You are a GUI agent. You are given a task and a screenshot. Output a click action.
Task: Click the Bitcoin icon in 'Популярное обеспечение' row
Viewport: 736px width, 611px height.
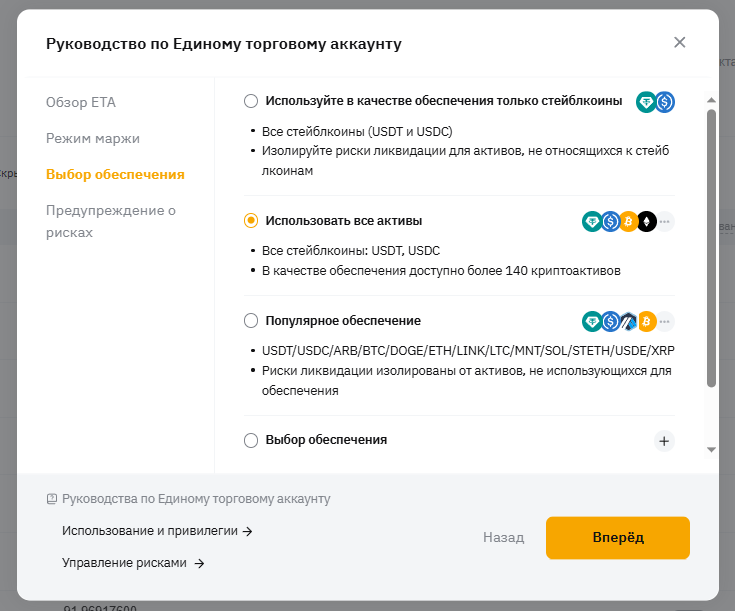(x=646, y=322)
